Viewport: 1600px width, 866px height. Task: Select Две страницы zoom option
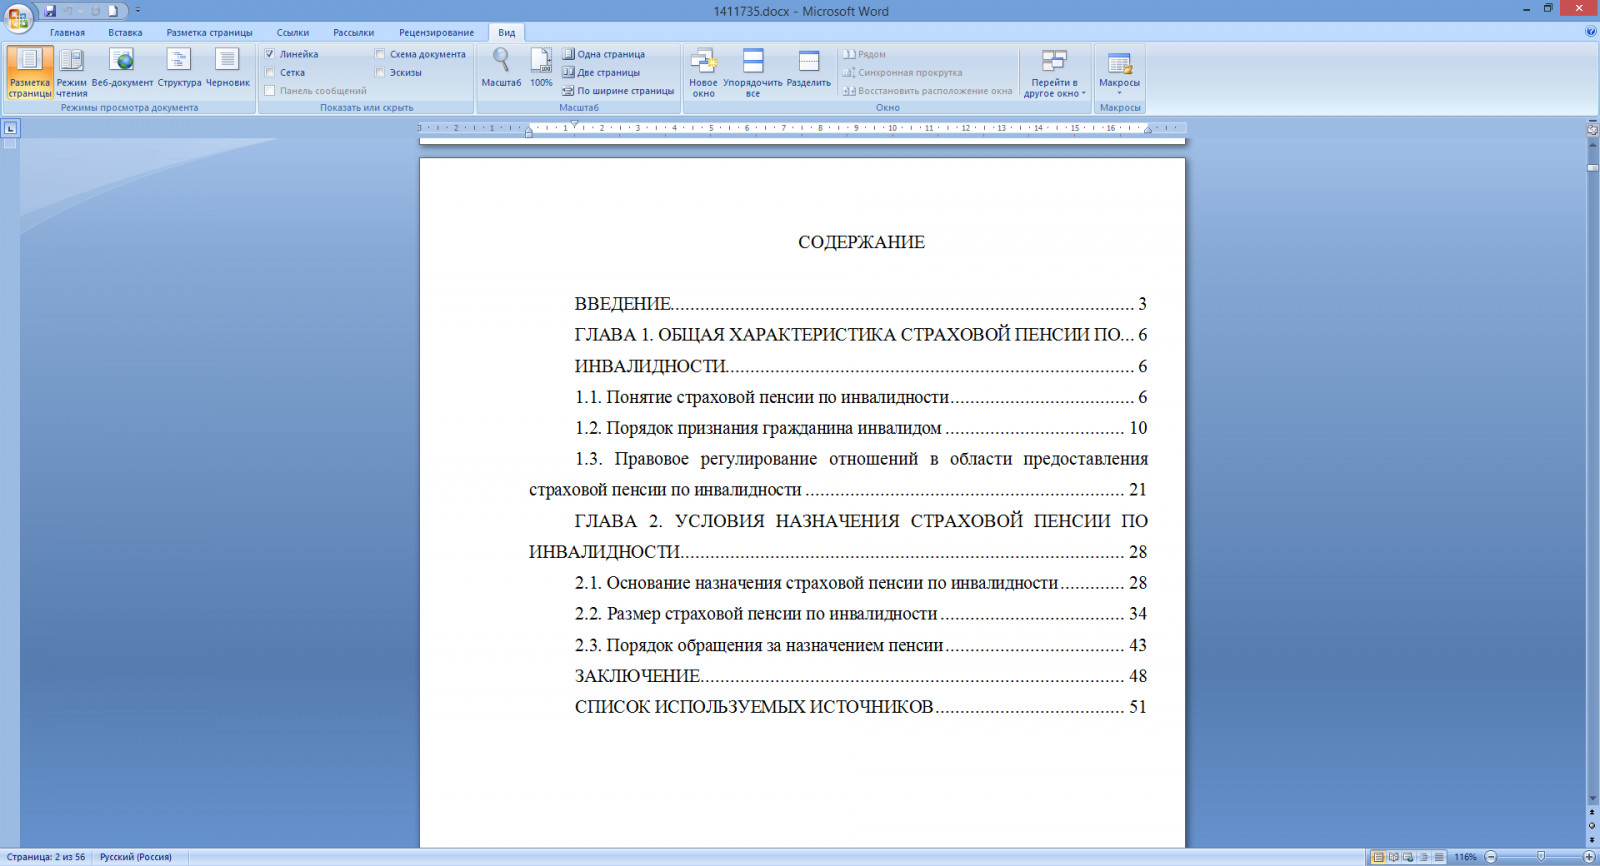(601, 72)
